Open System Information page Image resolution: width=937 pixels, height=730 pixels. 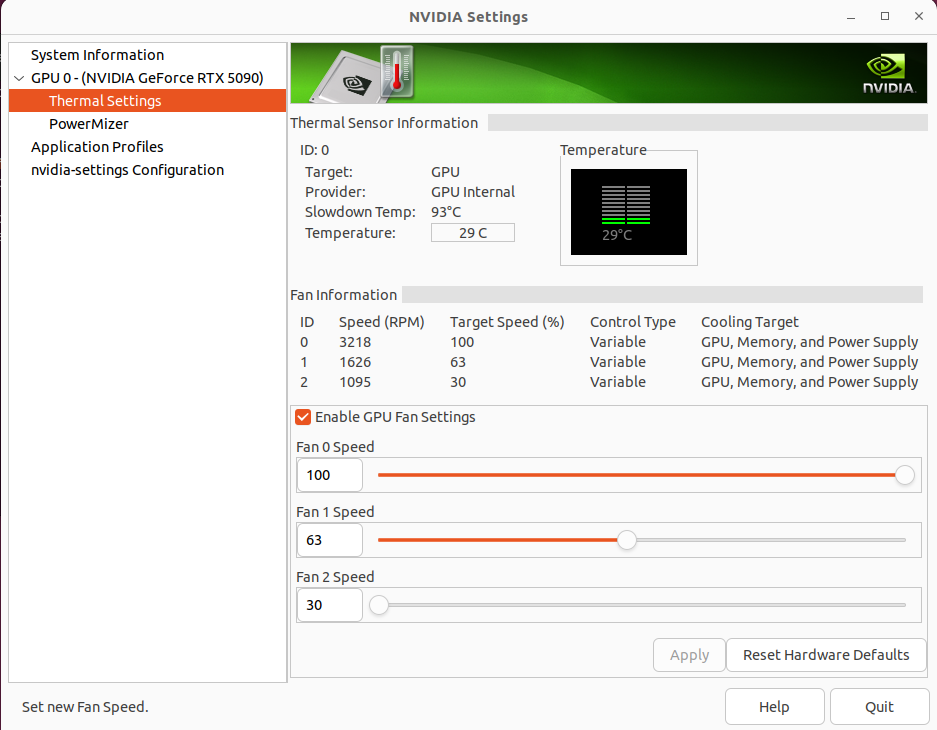[97, 55]
